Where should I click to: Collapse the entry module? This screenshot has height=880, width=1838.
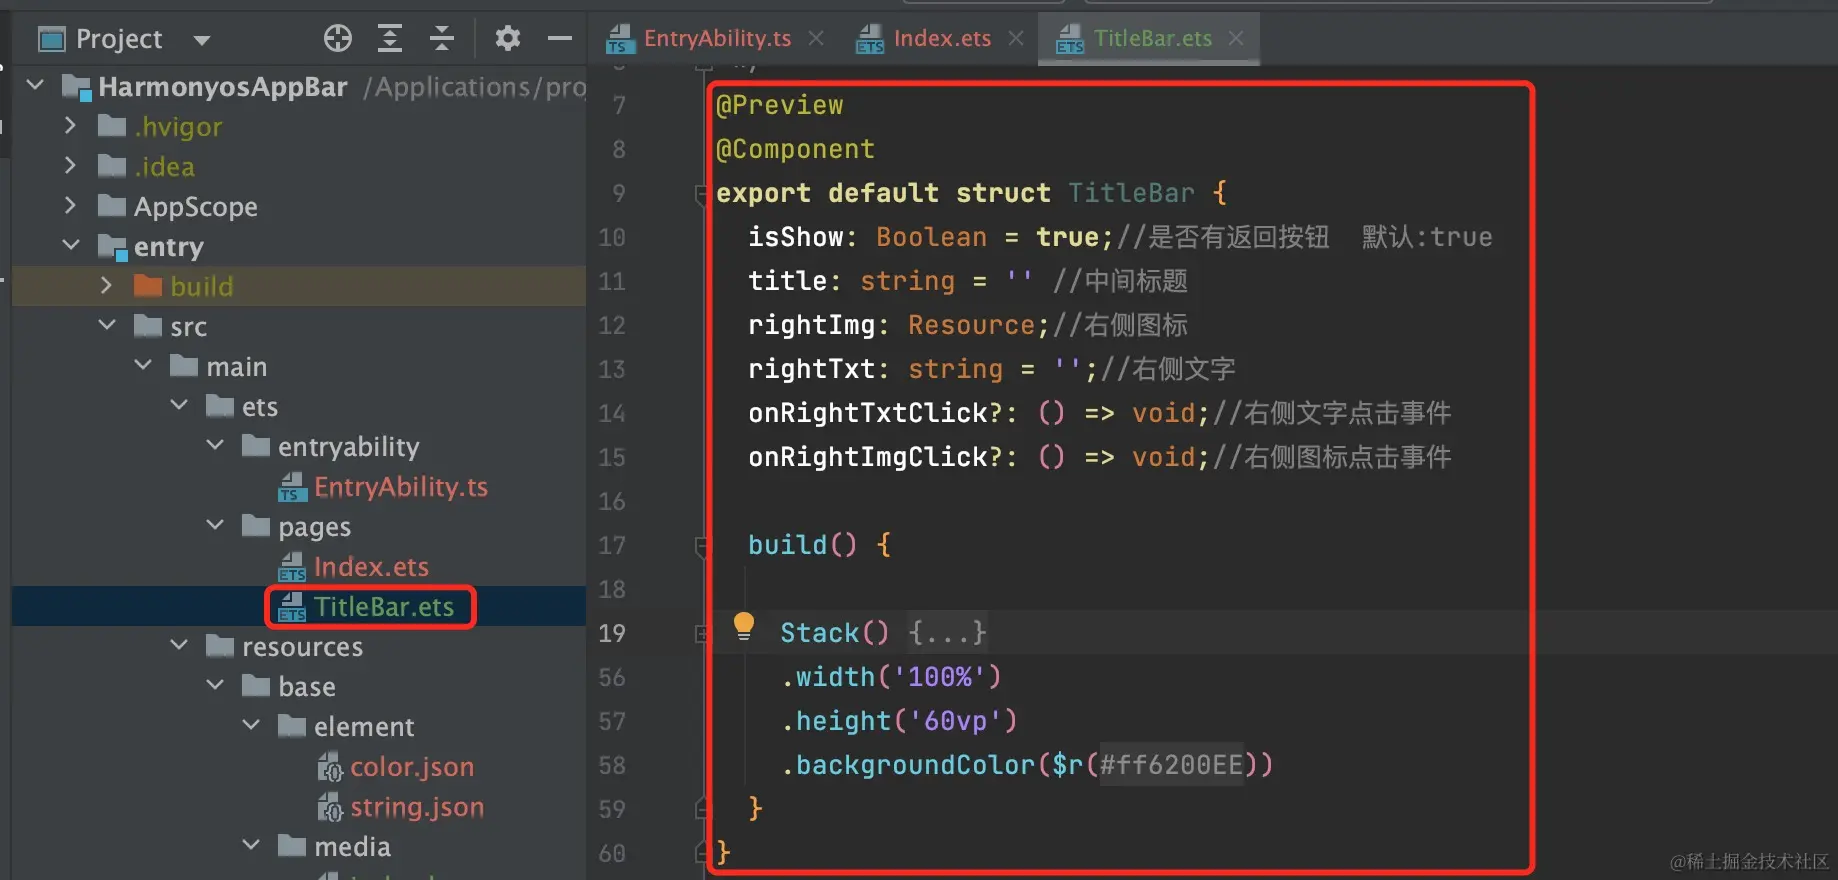(71, 245)
